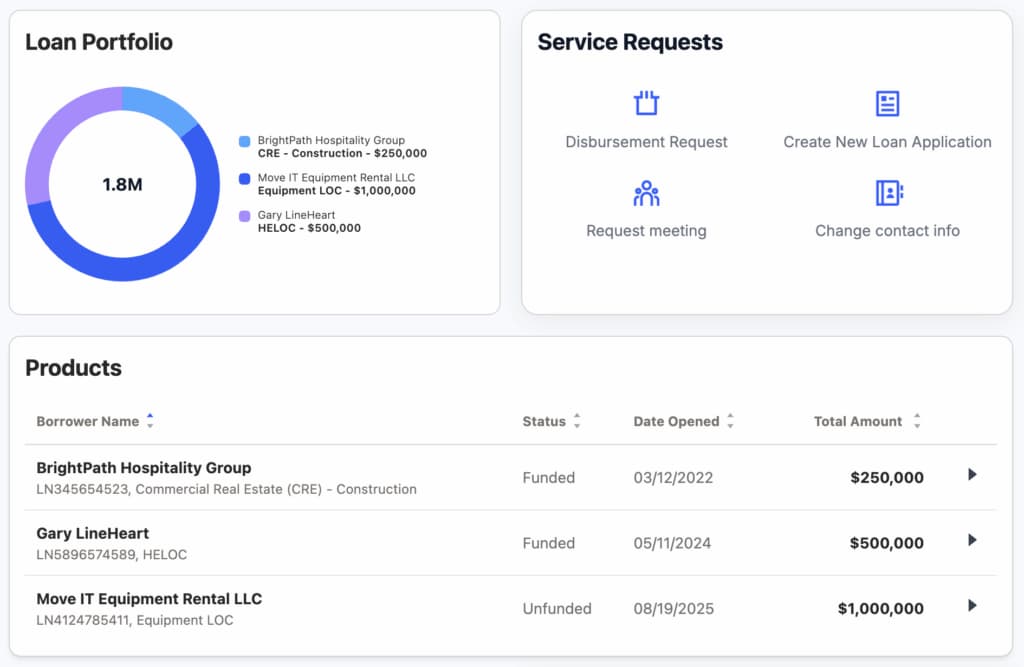1024x667 pixels.
Task: Click date 05/11/2024
Action: (672, 543)
